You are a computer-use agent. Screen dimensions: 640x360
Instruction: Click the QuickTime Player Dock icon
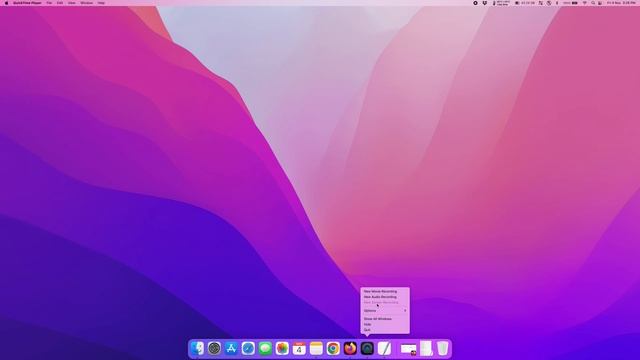point(367,348)
